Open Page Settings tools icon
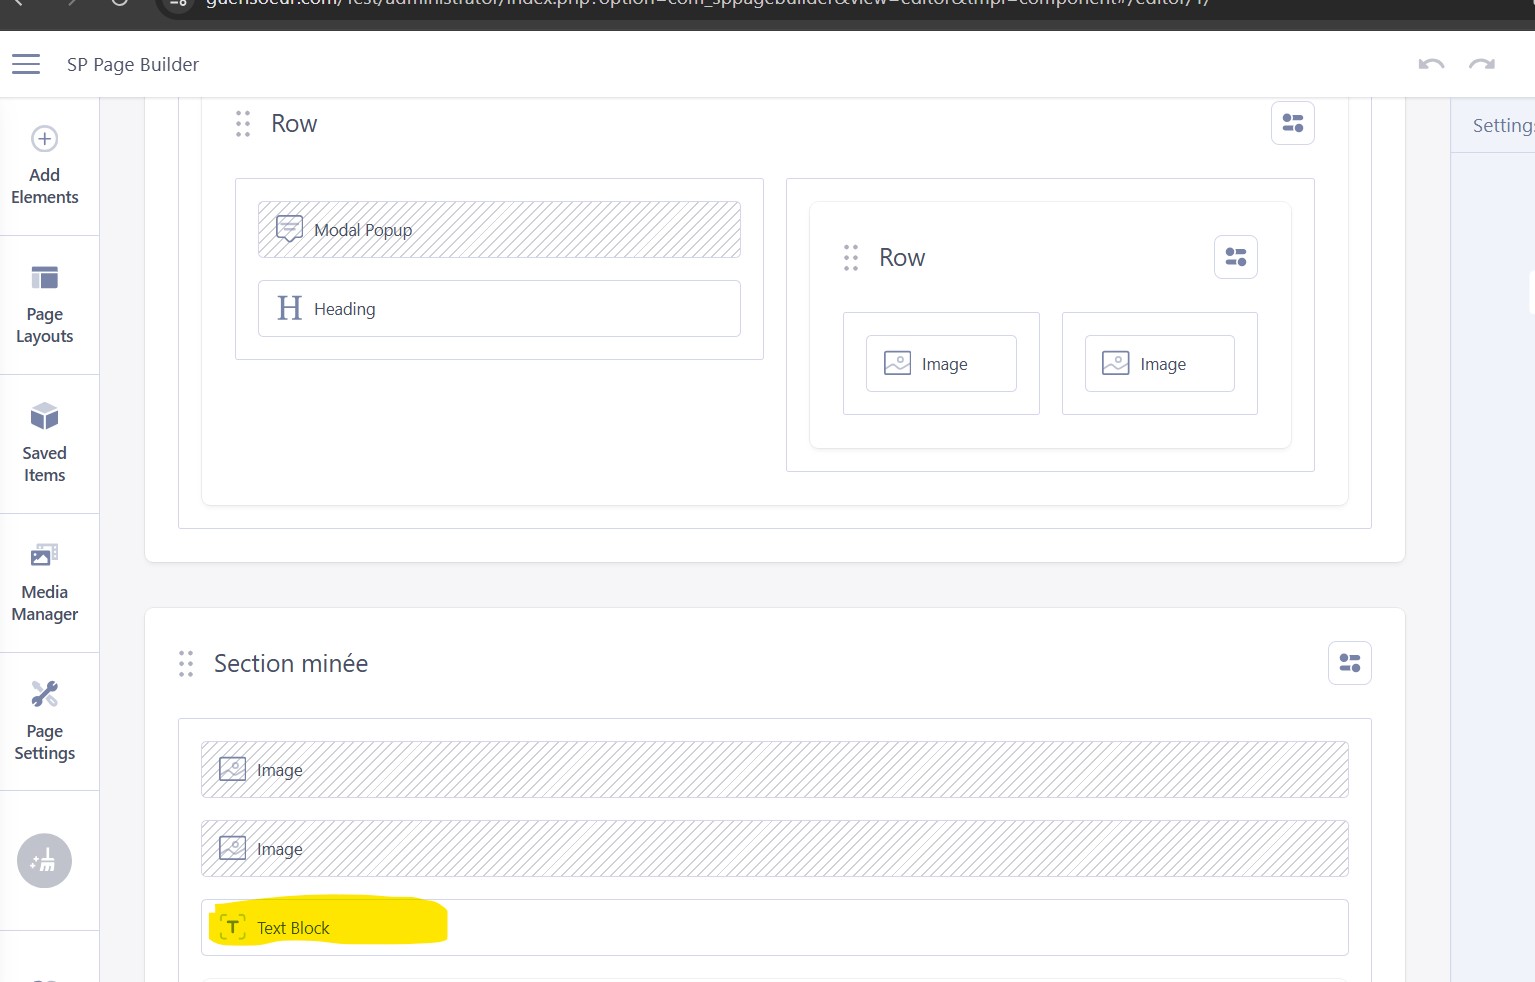This screenshot has width=1535, height=982. tap(44, 694)
